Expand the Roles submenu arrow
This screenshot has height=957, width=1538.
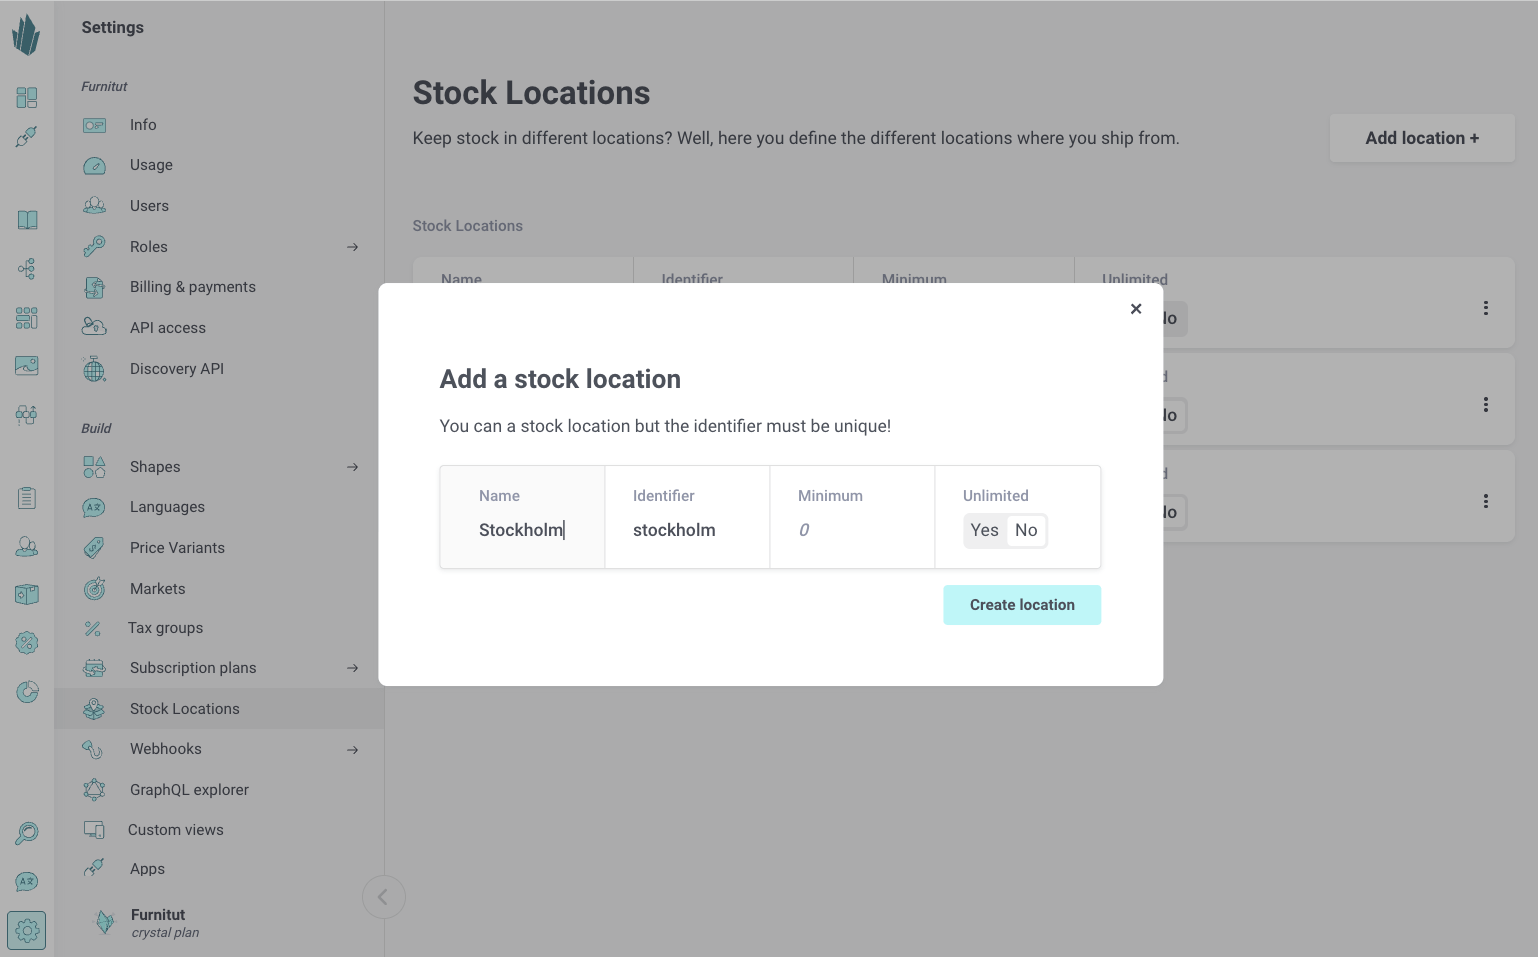352,247
